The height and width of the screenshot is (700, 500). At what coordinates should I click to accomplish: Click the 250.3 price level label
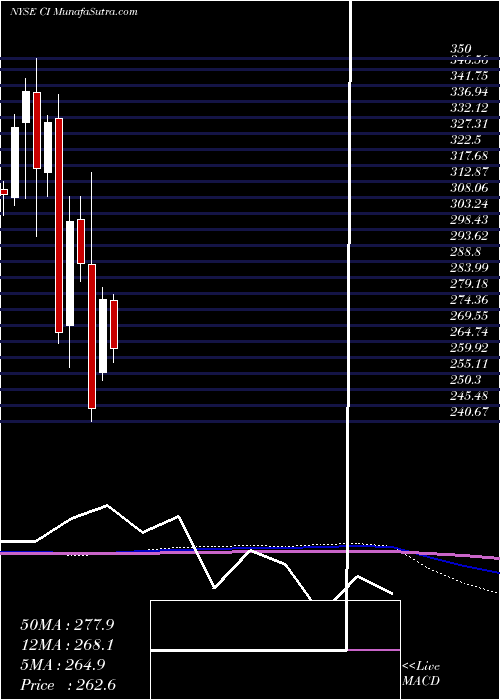click(x=465, y=380)
